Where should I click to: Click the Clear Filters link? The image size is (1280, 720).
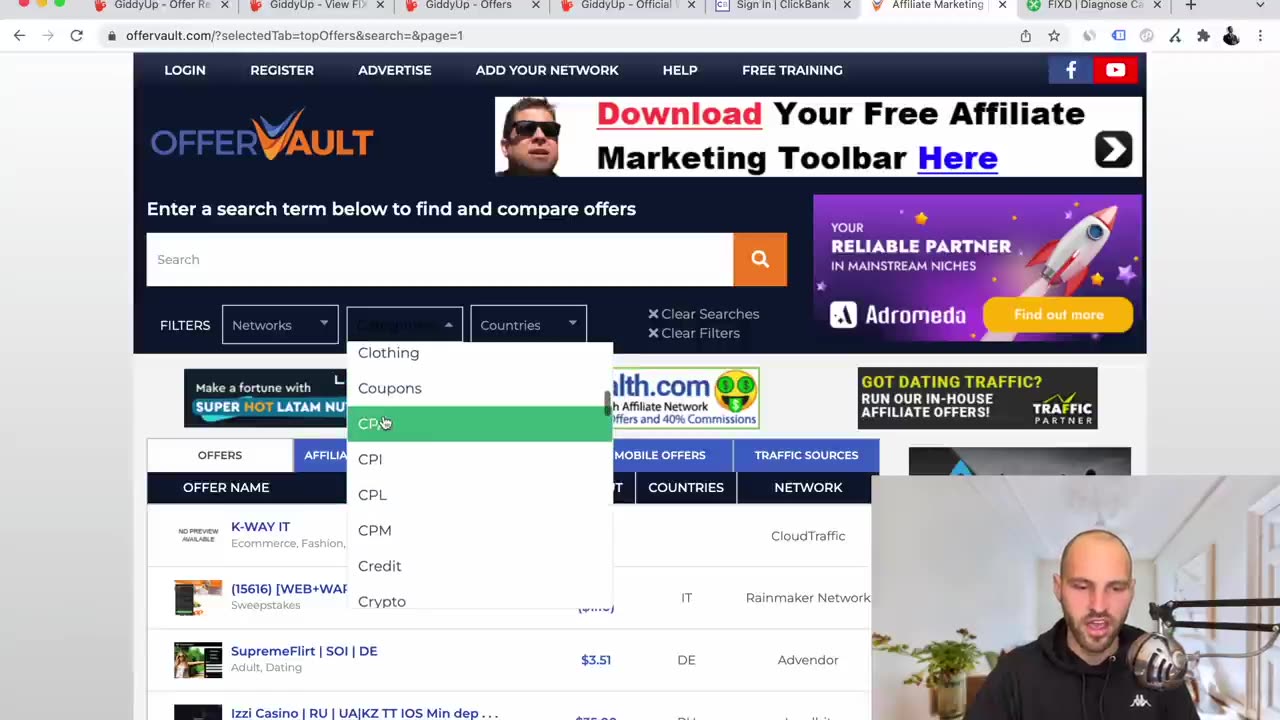[x=700, y=333]
